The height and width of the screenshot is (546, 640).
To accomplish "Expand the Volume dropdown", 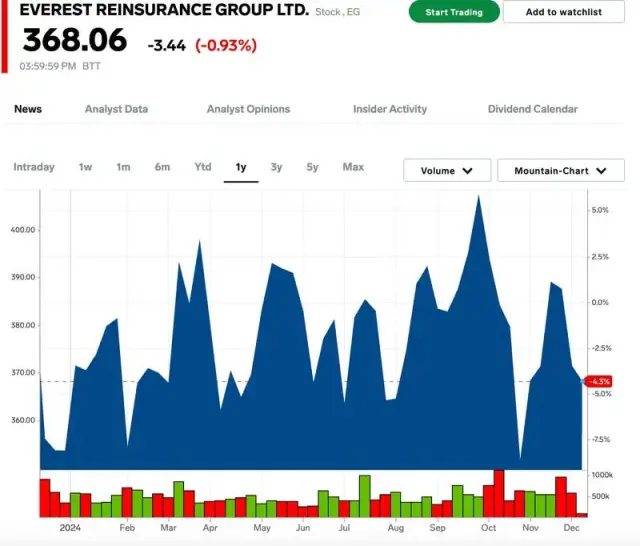I will [446, 171].
